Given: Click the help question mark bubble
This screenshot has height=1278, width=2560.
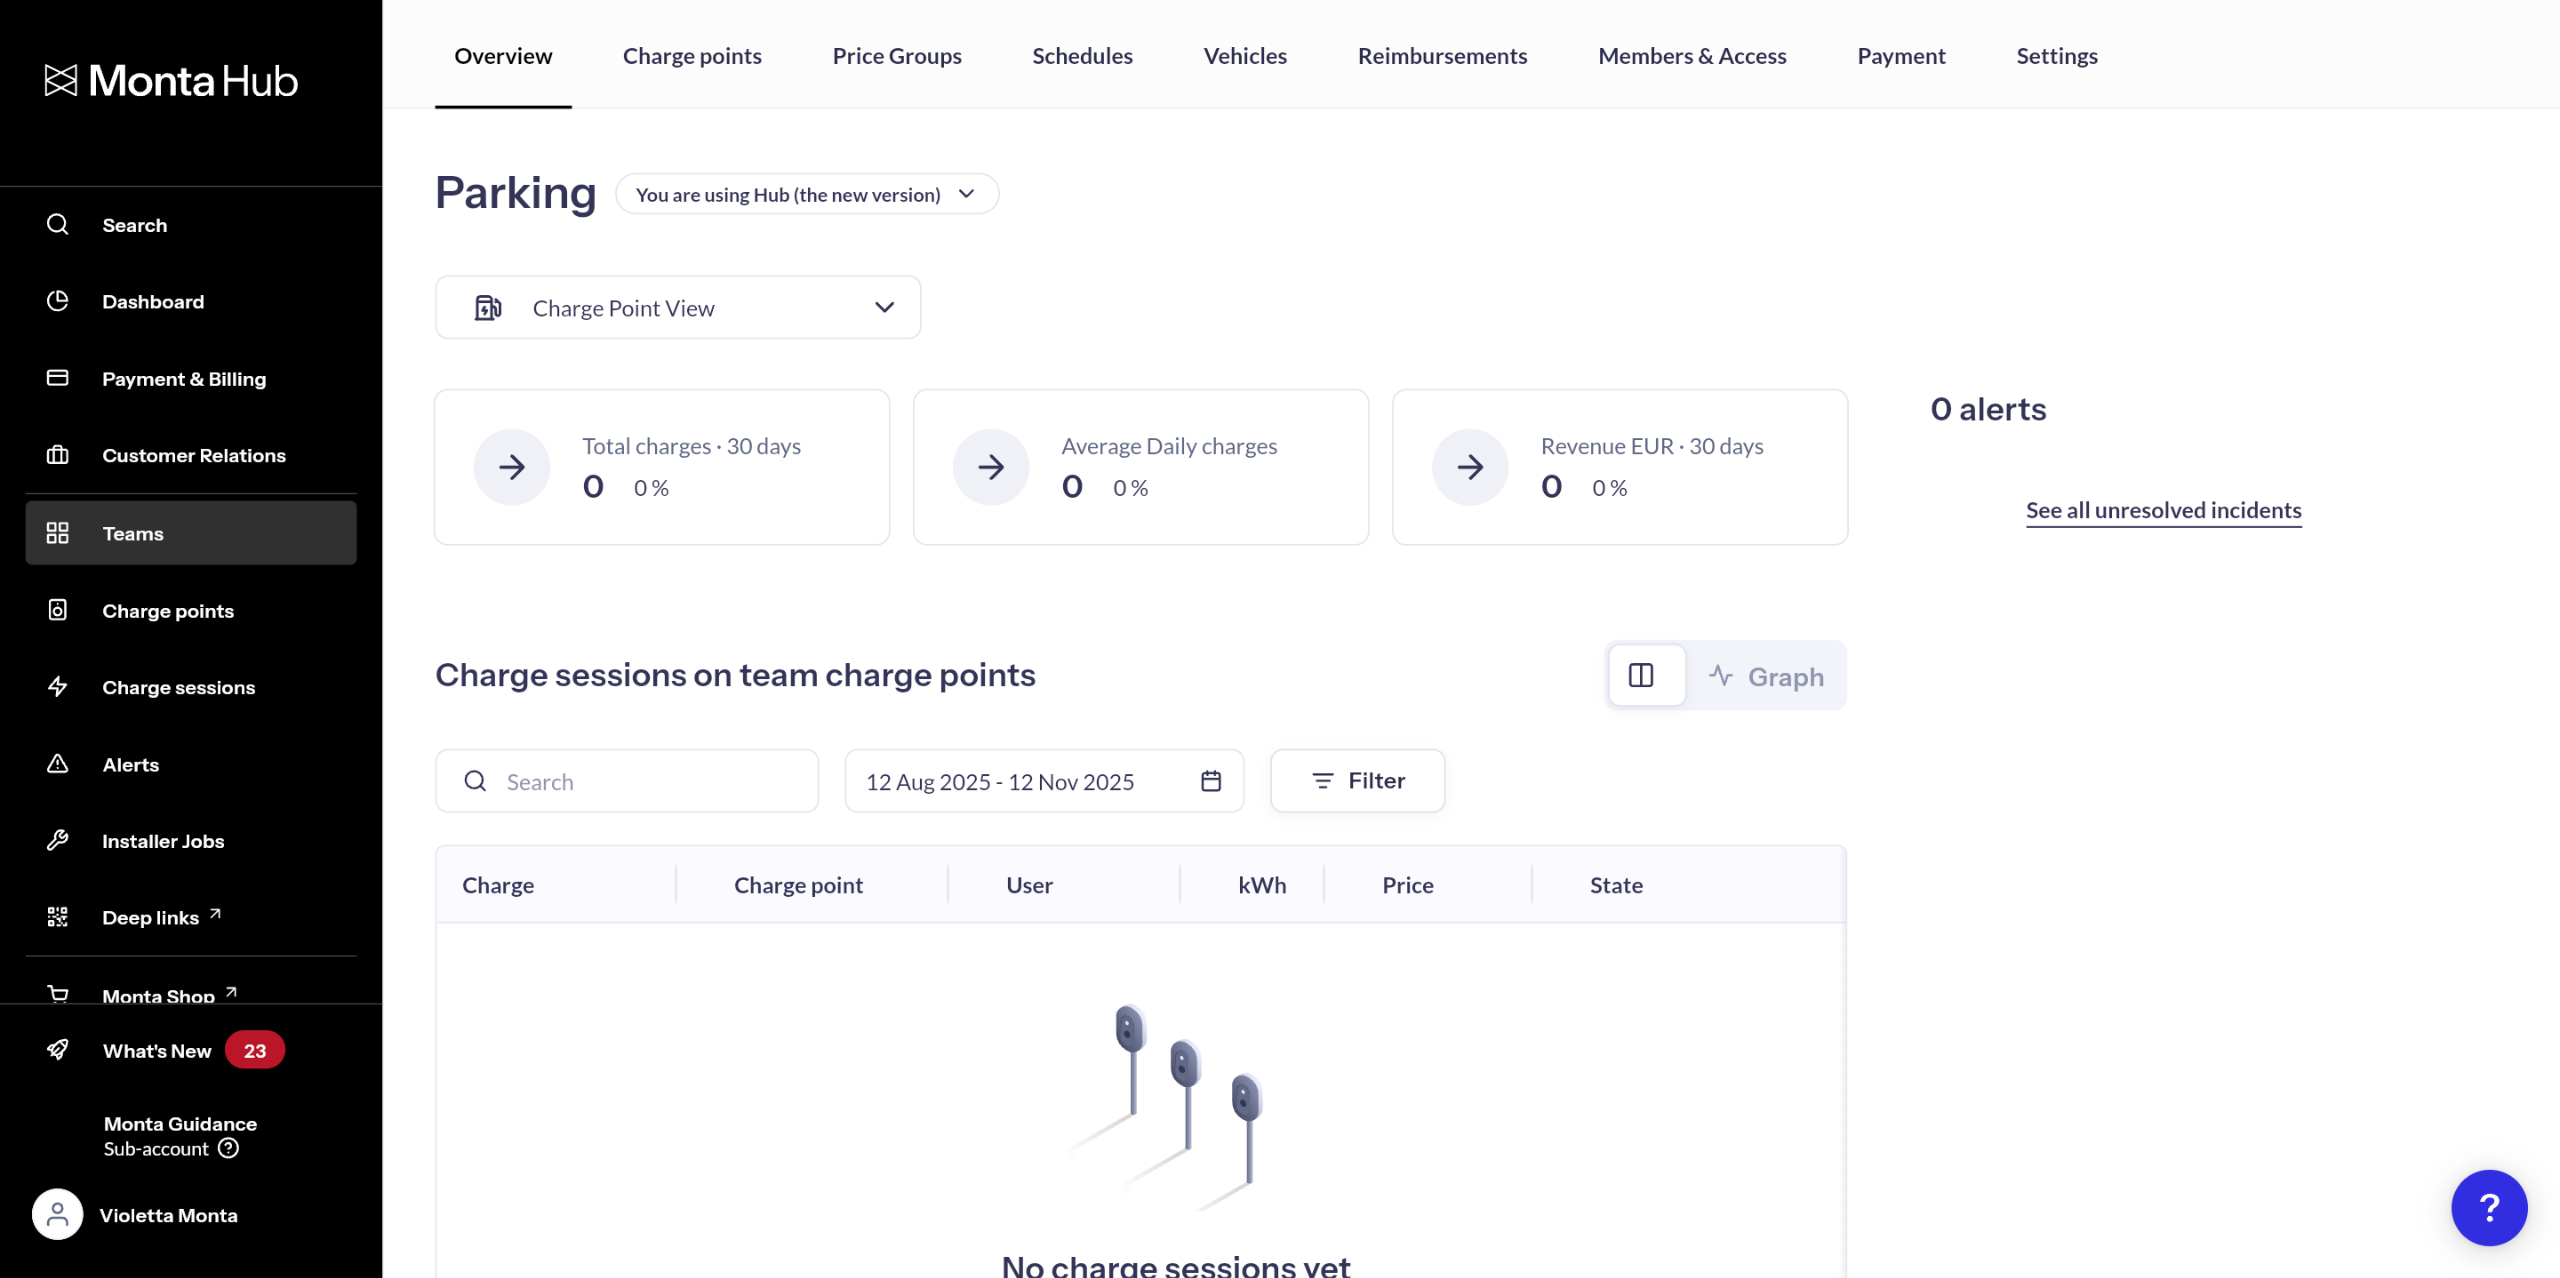Looking at the screenshot, I should tap(2488, 1207).
